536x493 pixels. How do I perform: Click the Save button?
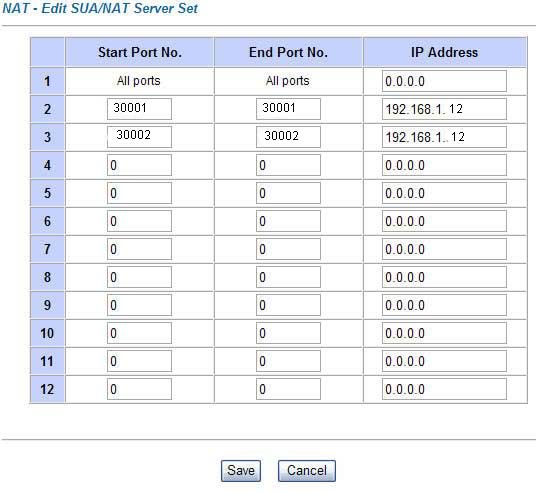tap(241, 471)
